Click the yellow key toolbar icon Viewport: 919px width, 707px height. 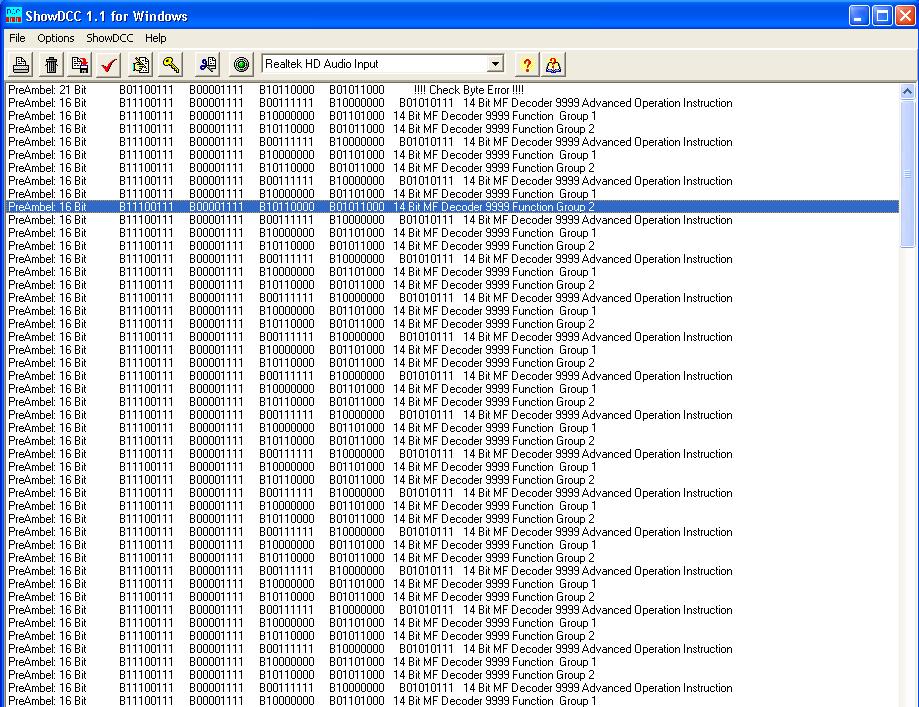tap(171, 65)
